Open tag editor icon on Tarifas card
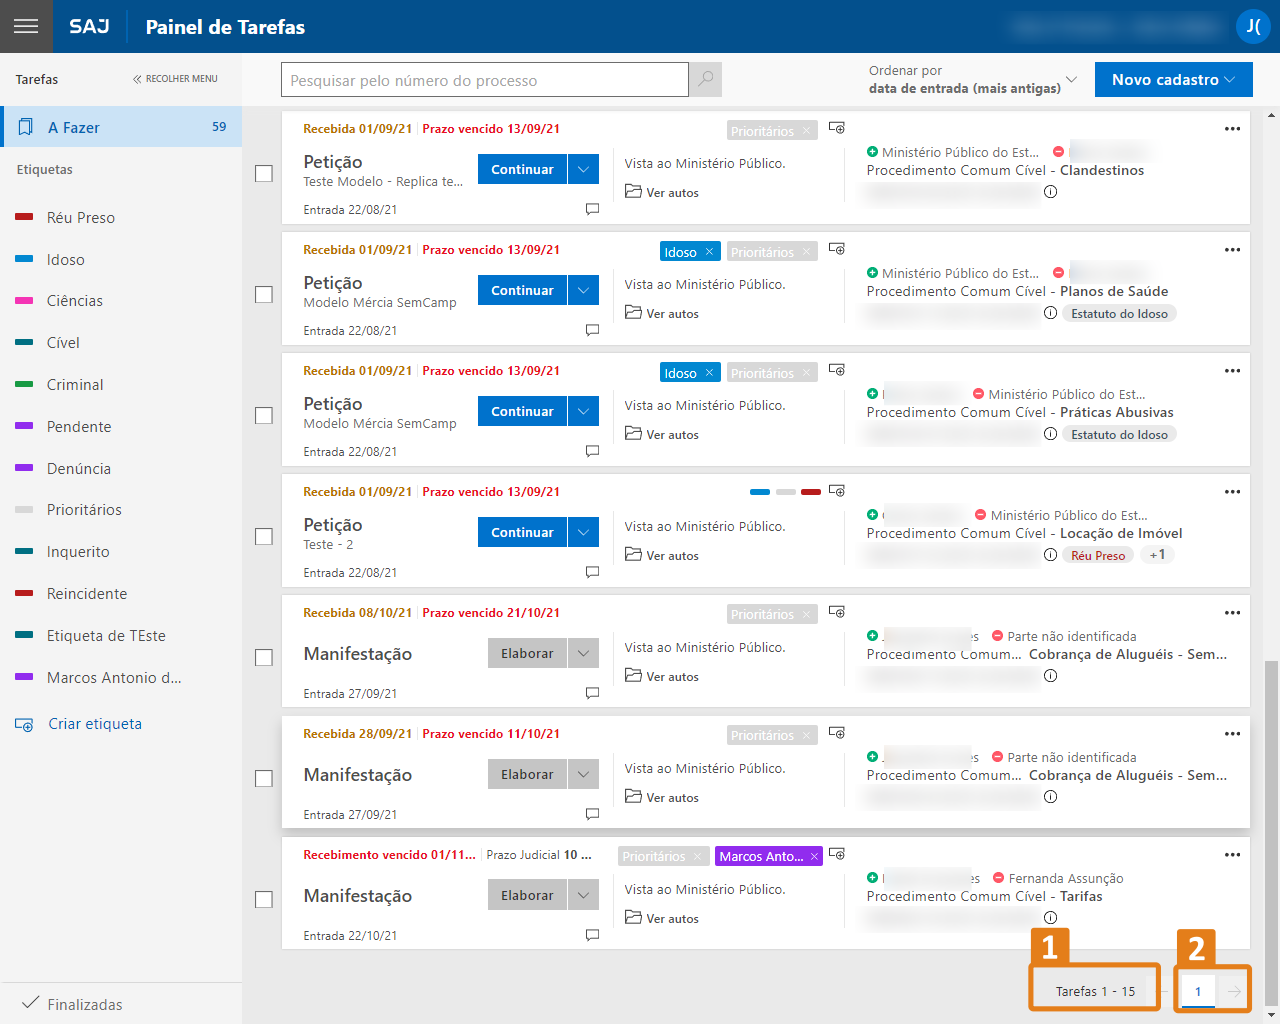Screen dimensions: 1280x1024 [837, 854]
